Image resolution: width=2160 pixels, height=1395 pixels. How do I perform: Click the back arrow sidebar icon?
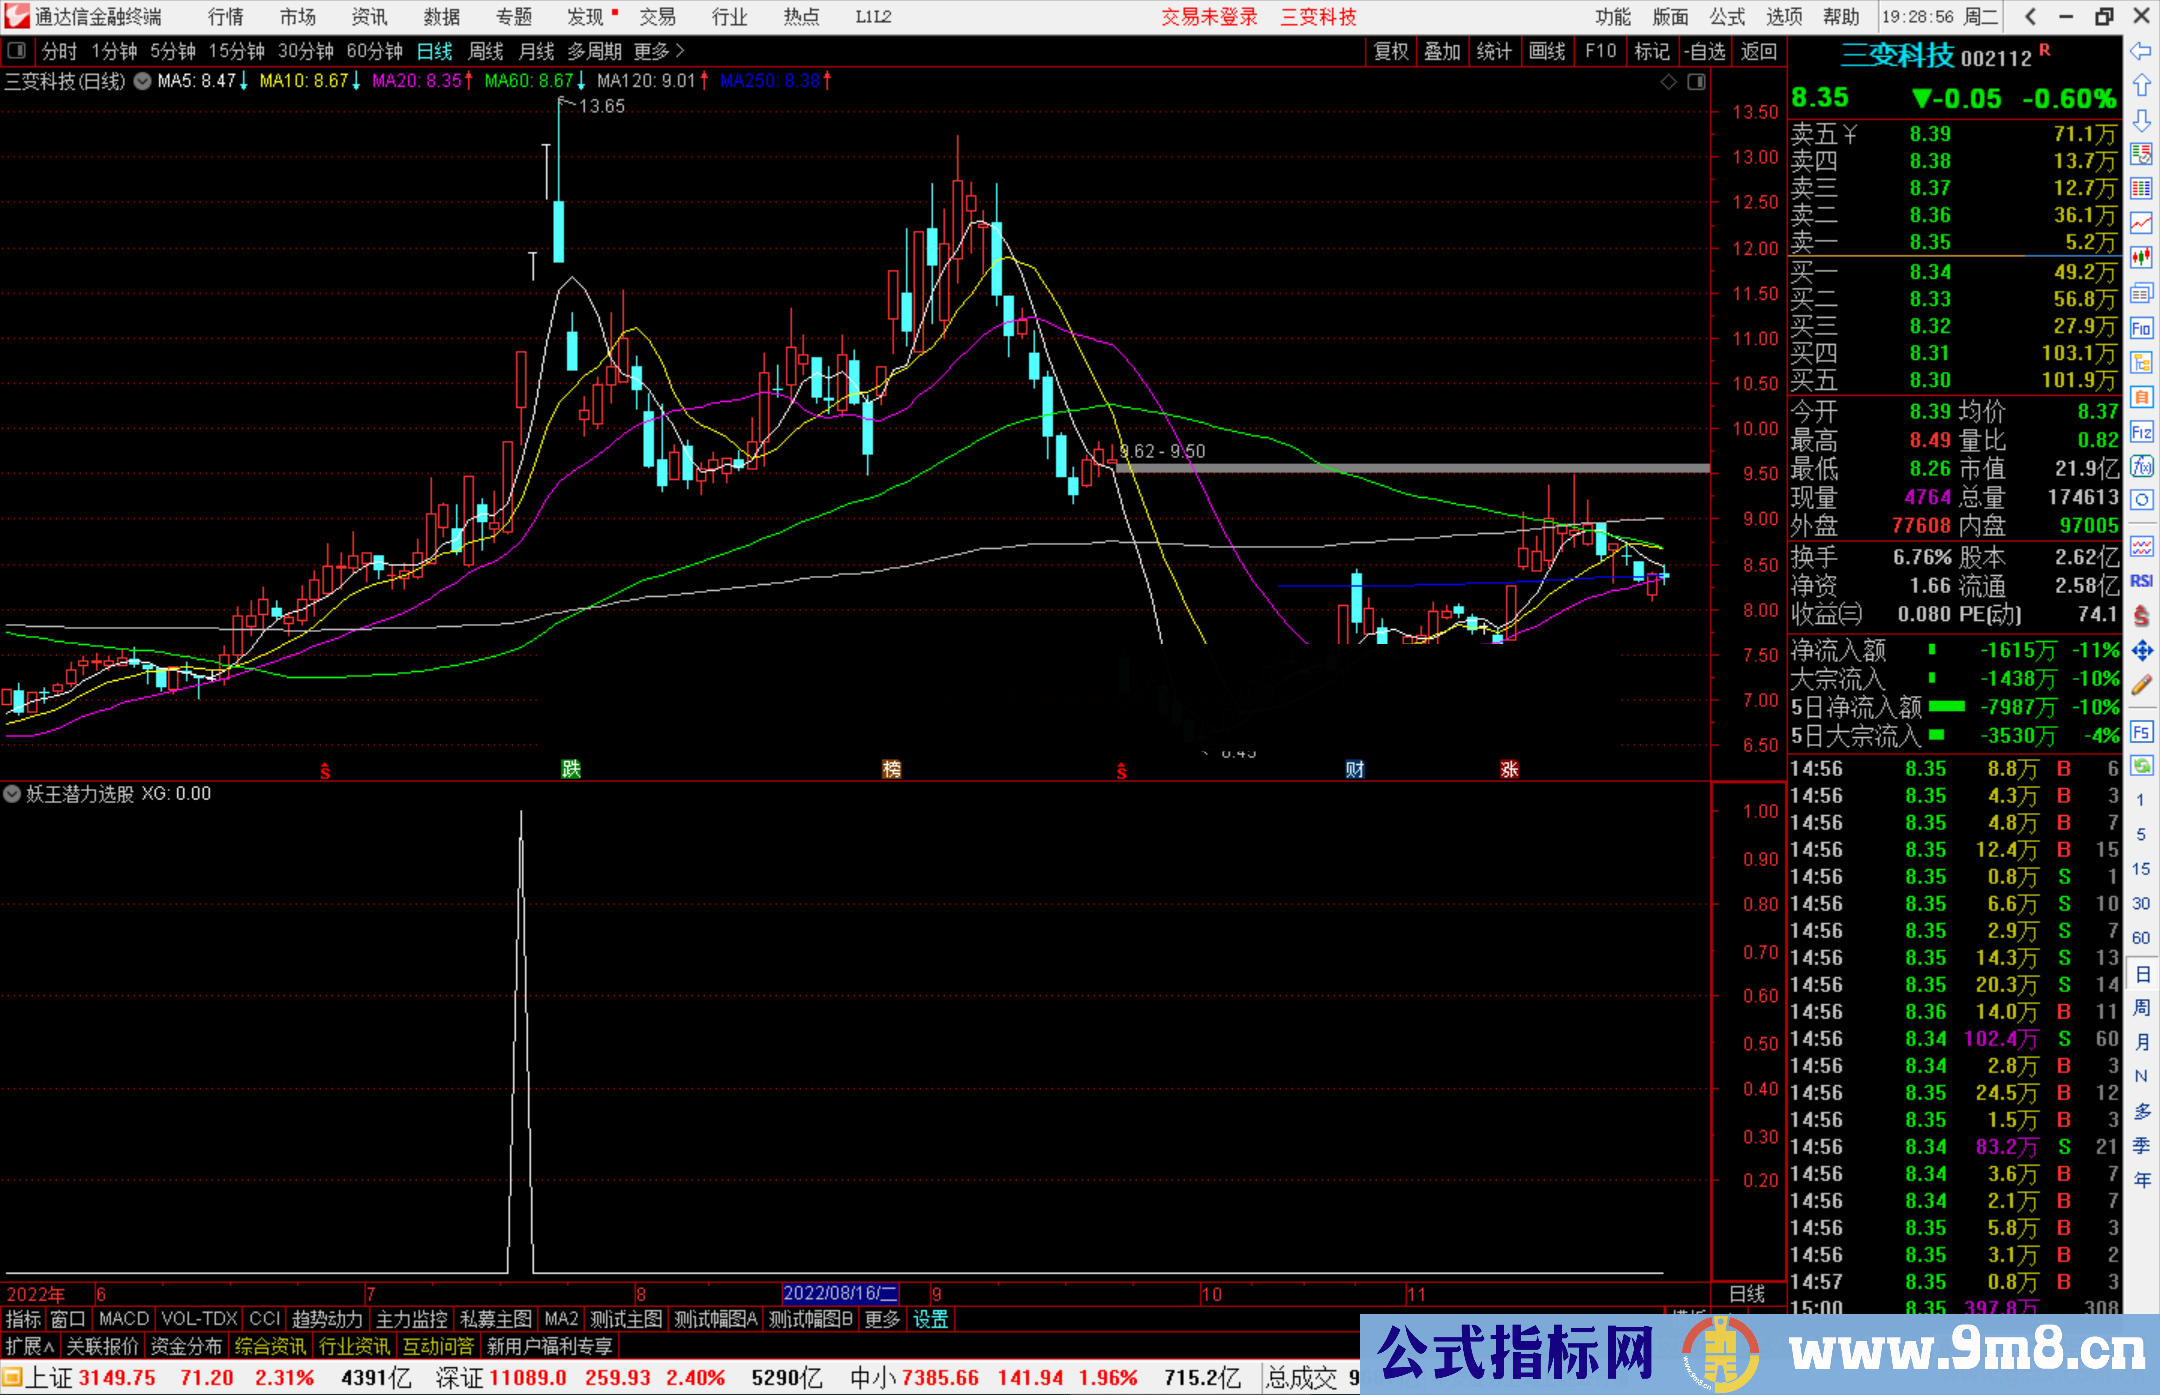[2141, 51]
